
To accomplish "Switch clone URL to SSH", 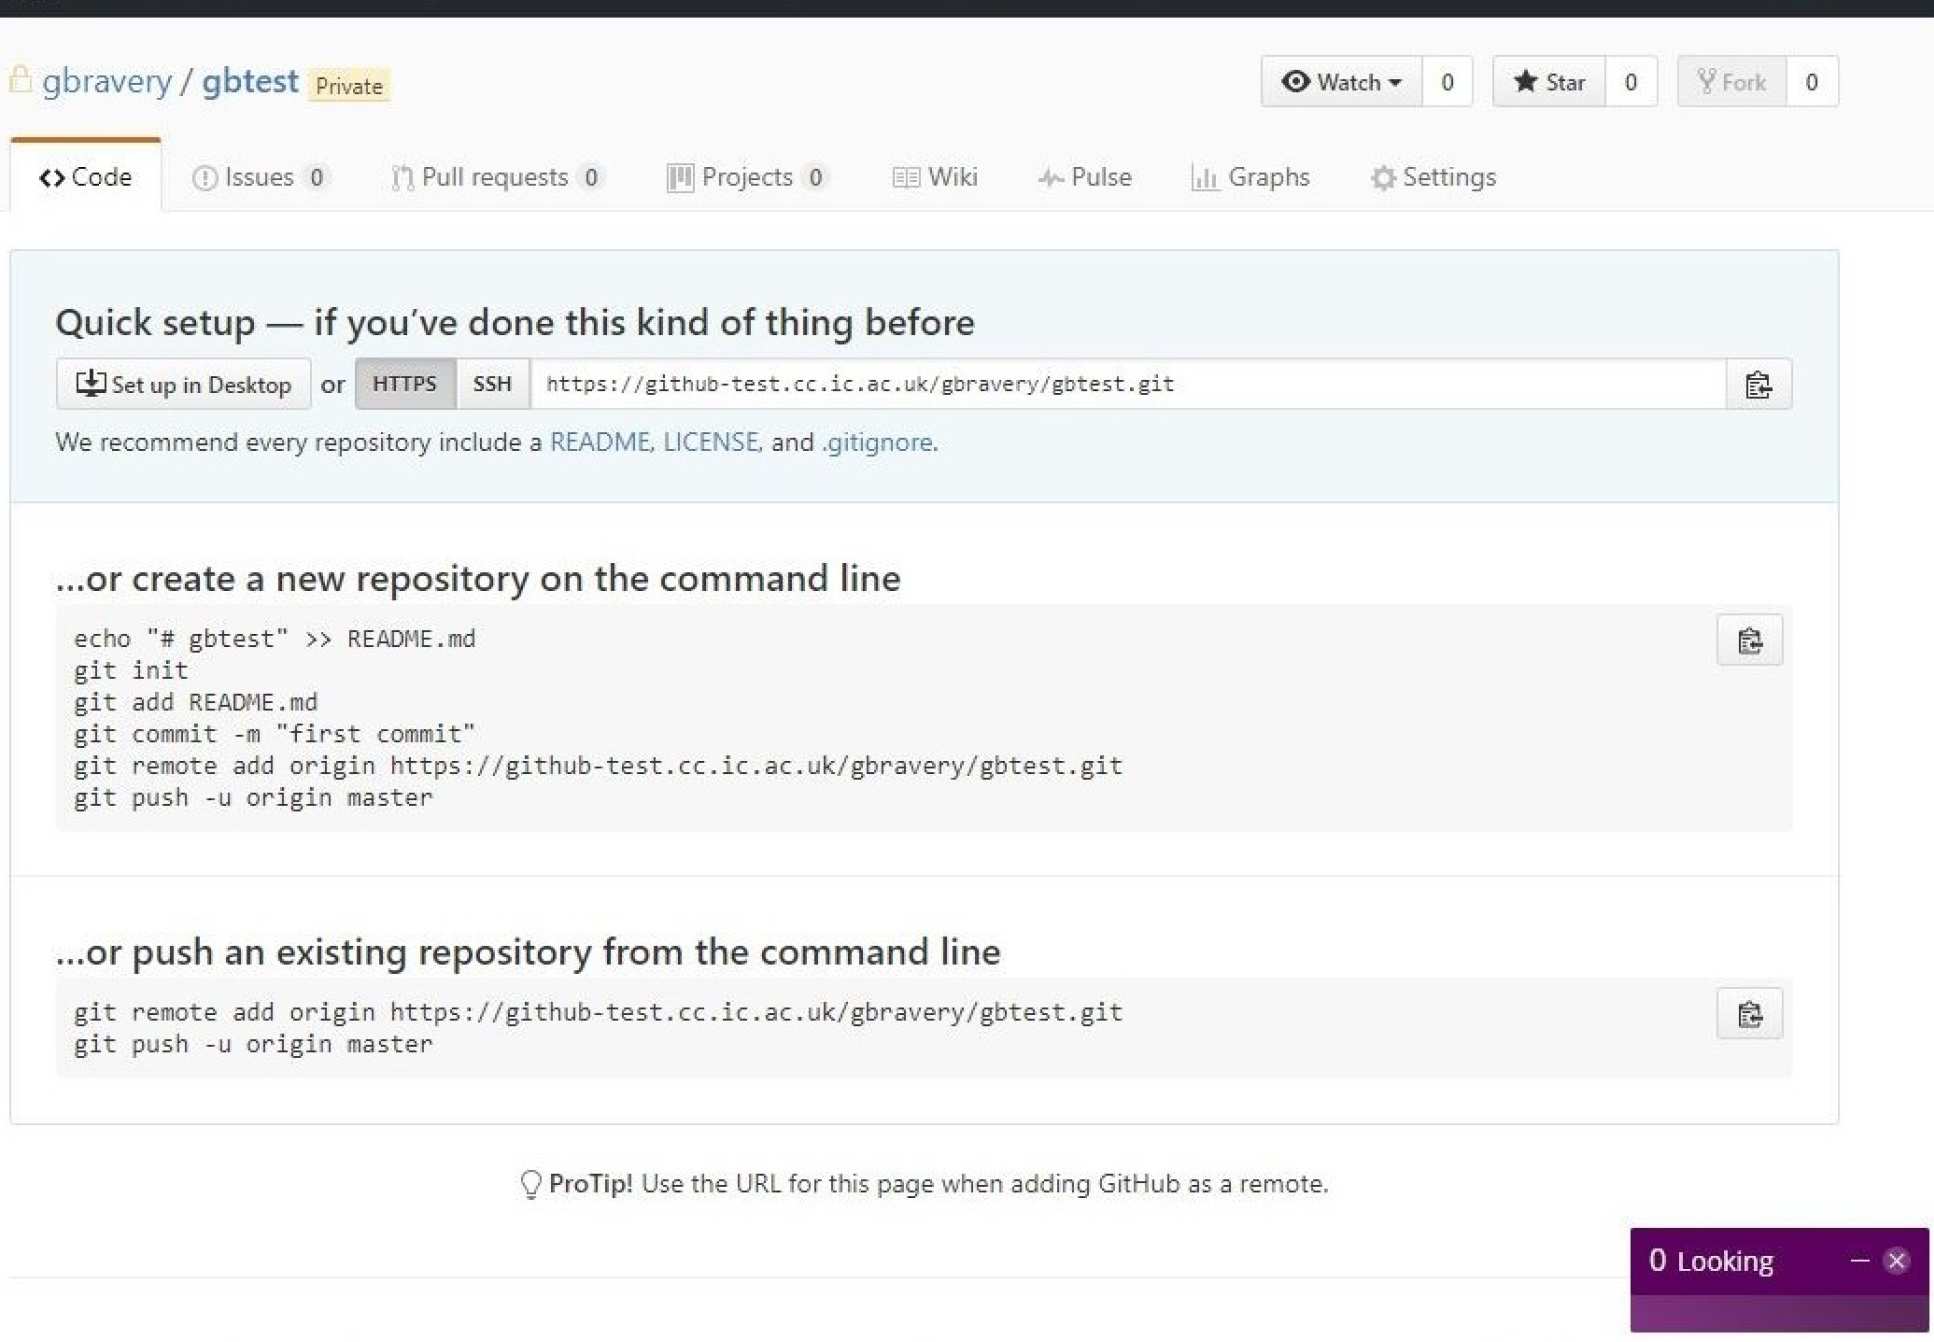I will click(492, 384).
